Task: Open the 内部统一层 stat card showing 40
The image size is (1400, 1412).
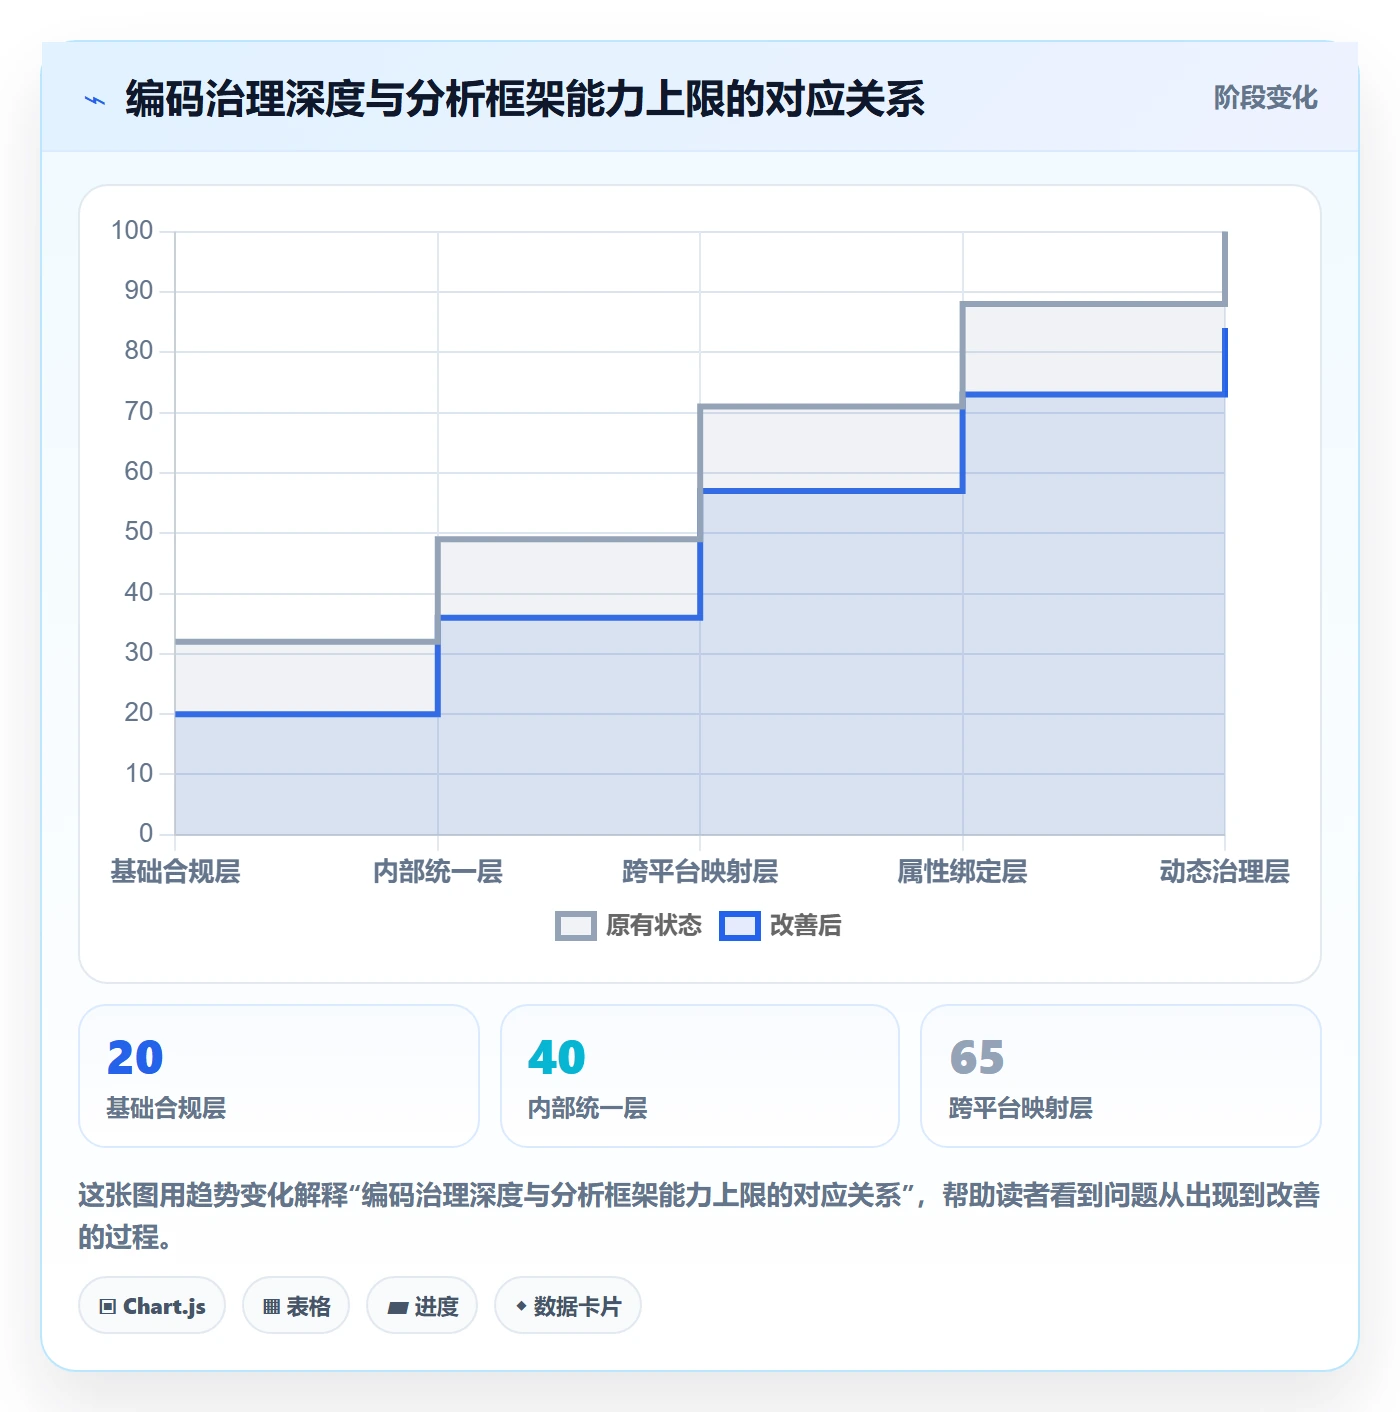Action: [x=700, y=1076]
